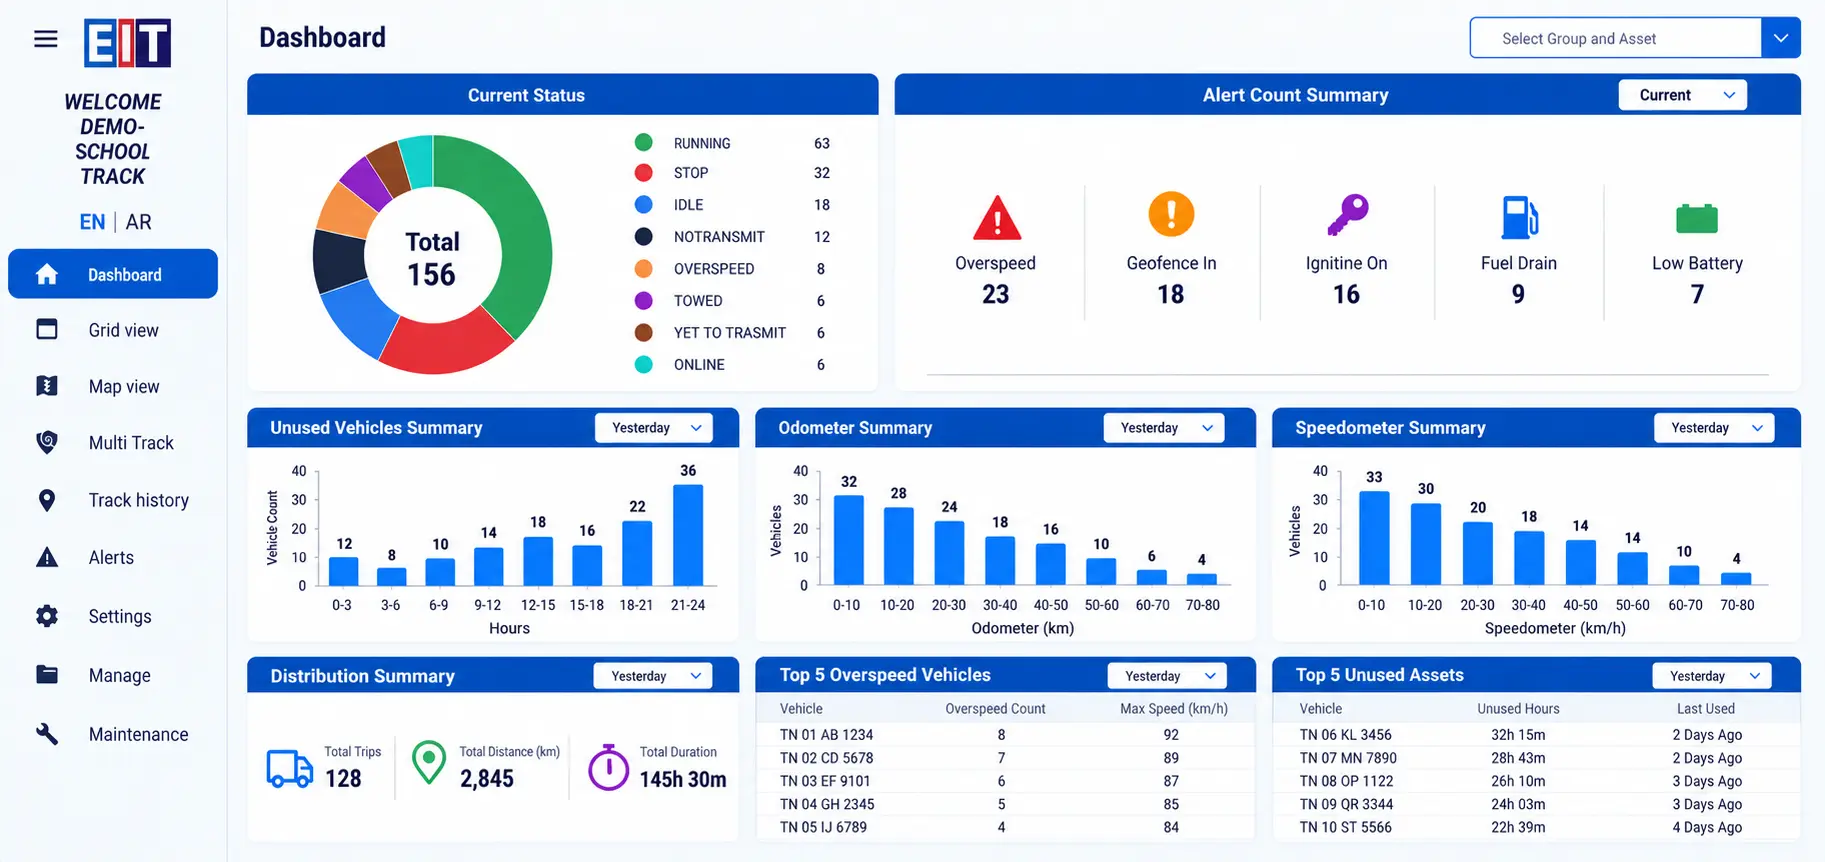1825x862 pixels.
Task: Click the Grid view sidebar icon
Action: 47,329
